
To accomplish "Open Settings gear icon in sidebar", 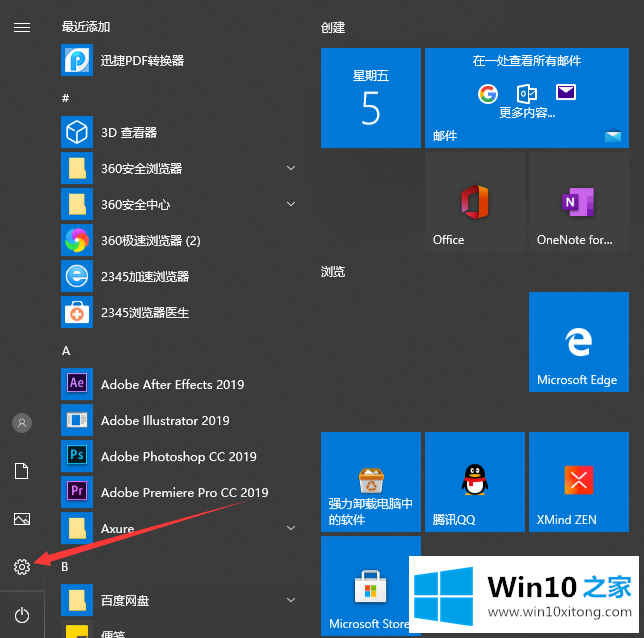I will [x=22, y=567].
